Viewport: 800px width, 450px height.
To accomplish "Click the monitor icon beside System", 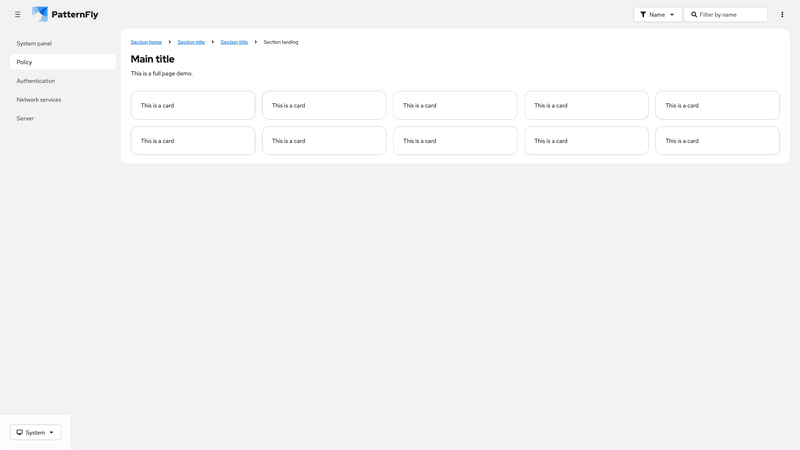I will tap(19, 433).
